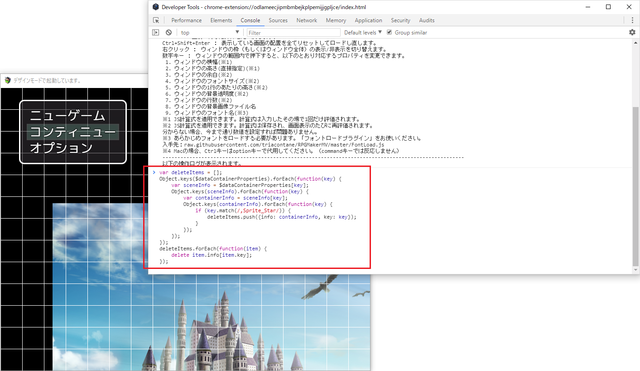Click the console input prompt chevron
Screen dimensions: 640x371
pos(154,172)
